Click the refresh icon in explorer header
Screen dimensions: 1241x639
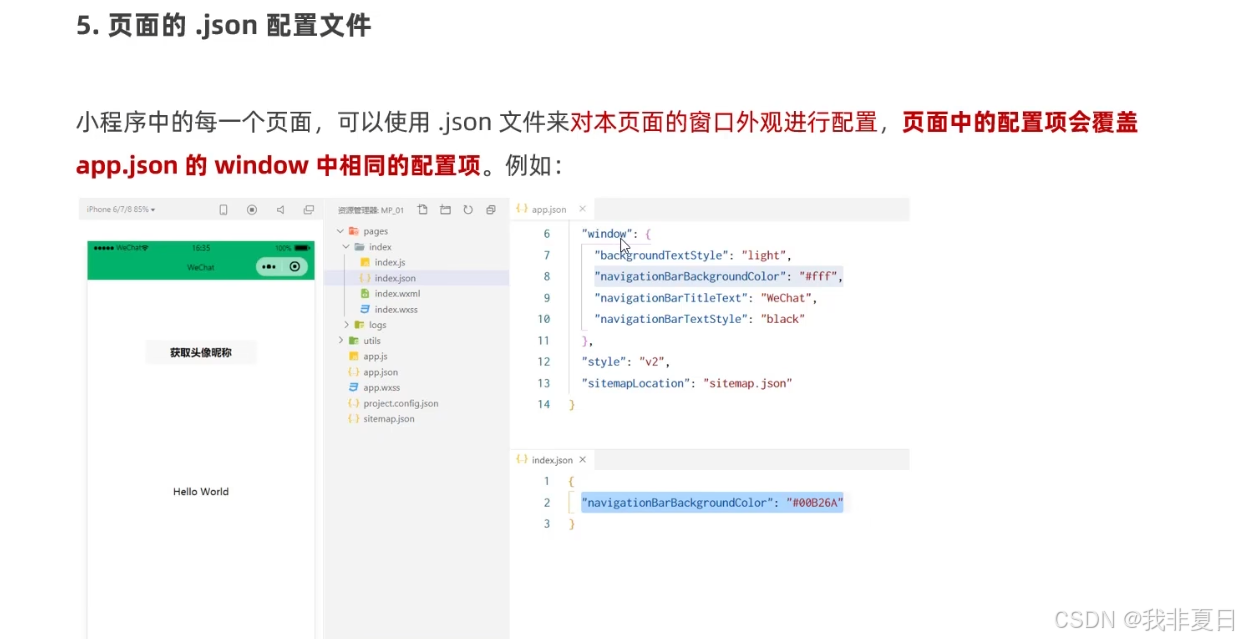point(467,210)
